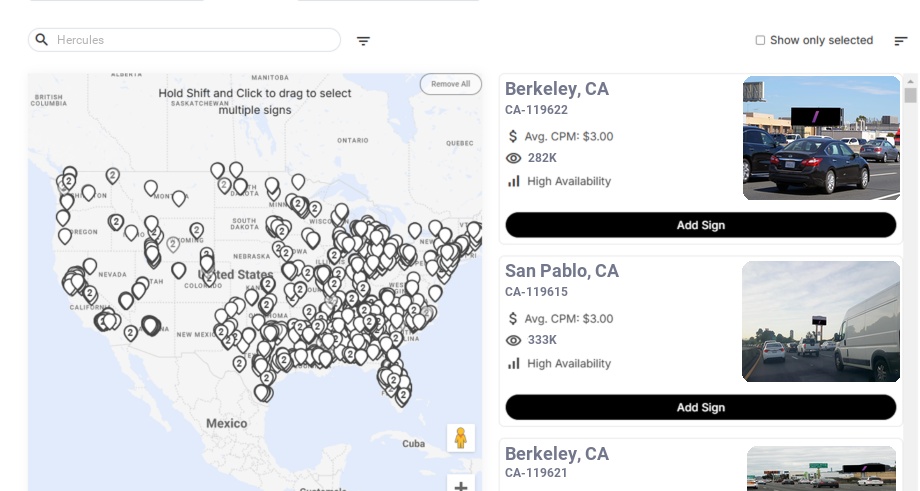920x491 pixels.
Task: Click the search magnifier icon
Action: pyautogui.click(x=42, y=40)
